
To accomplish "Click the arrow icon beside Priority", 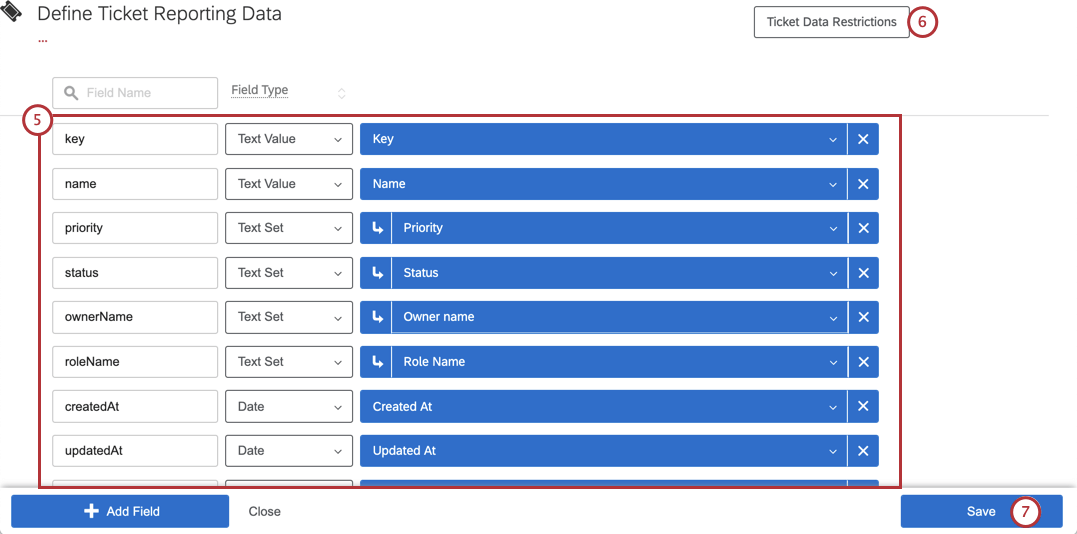I will pos(376,228).
